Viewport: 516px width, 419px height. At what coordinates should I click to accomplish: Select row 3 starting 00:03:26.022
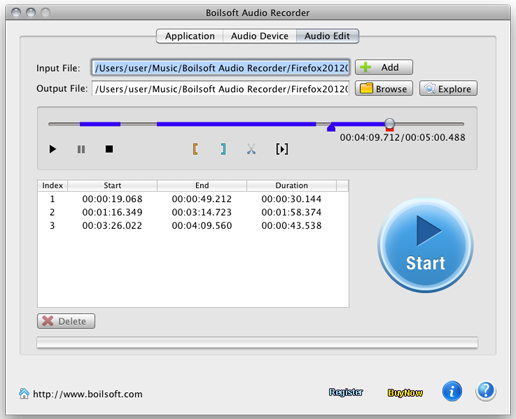point(193,225)
